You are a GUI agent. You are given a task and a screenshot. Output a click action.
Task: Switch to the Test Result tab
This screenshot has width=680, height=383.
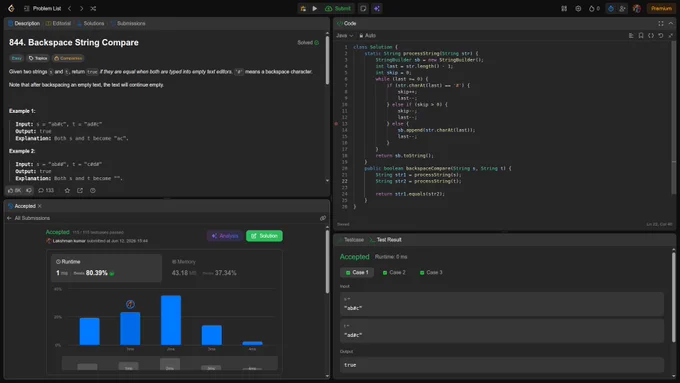point(386,240)
